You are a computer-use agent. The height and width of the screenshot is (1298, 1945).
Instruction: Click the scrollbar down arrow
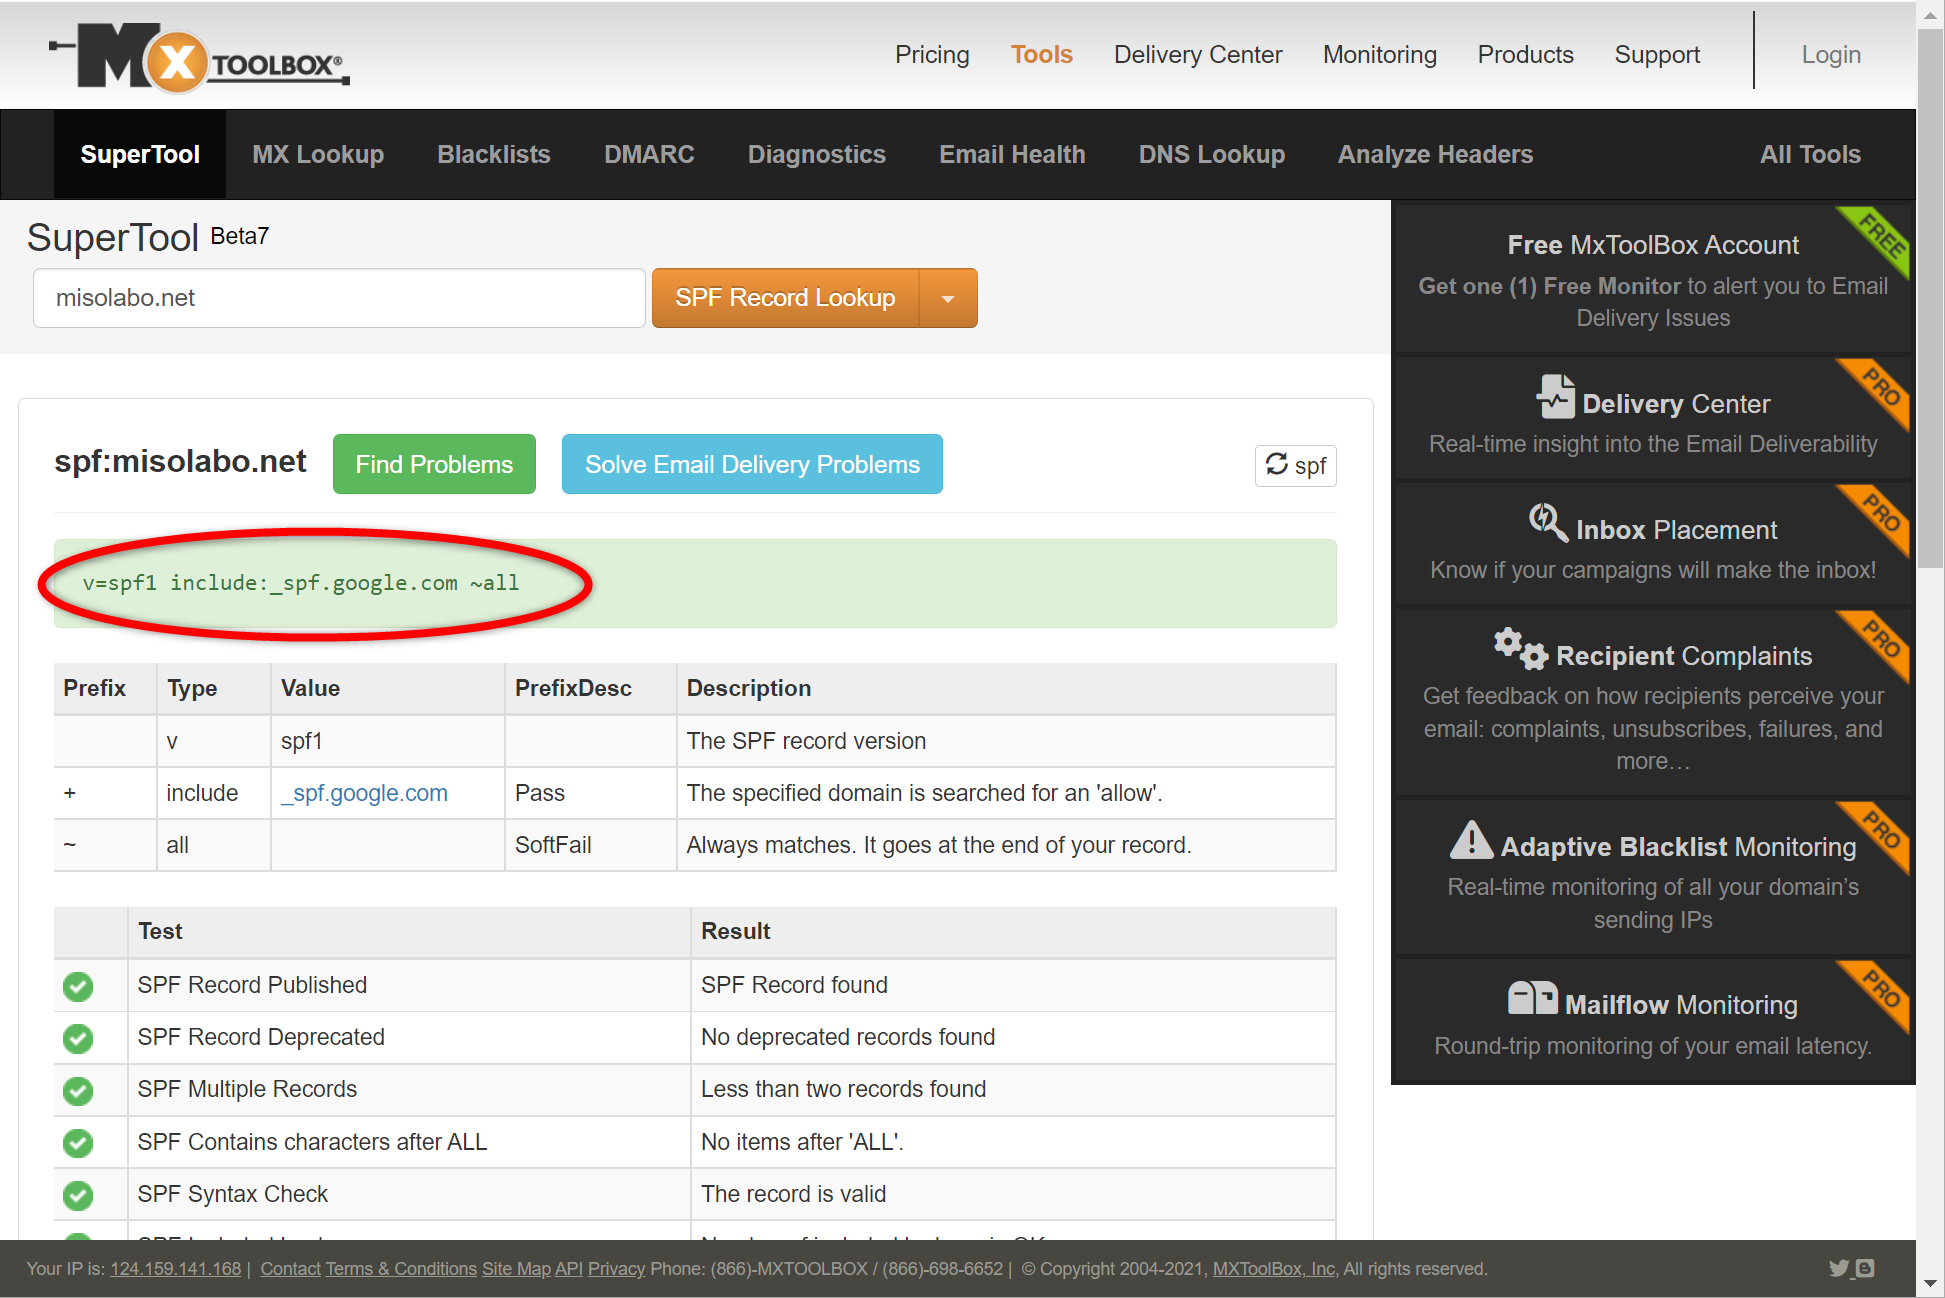click(x=1930, y=1283)
